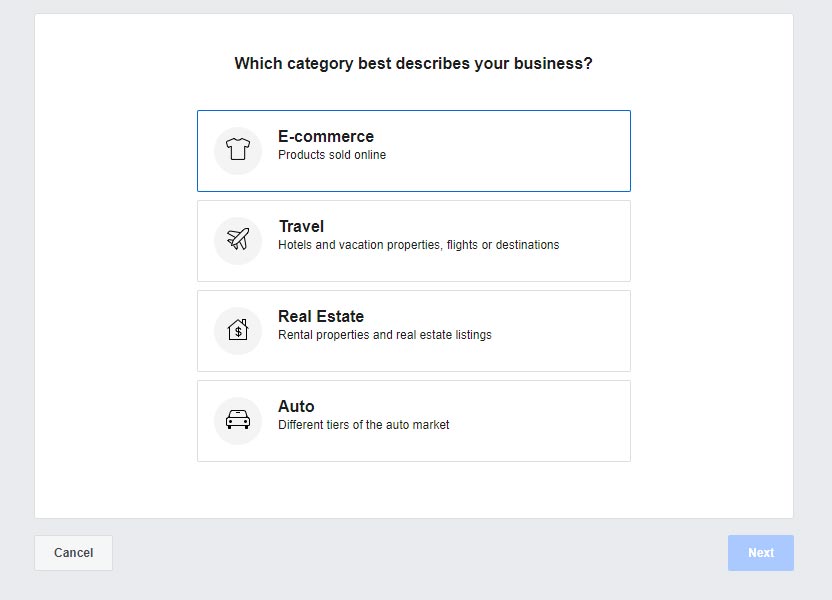Pick the Real Estate title label
The height and width of the screenshot is (600, 832).
coord(321,316)
